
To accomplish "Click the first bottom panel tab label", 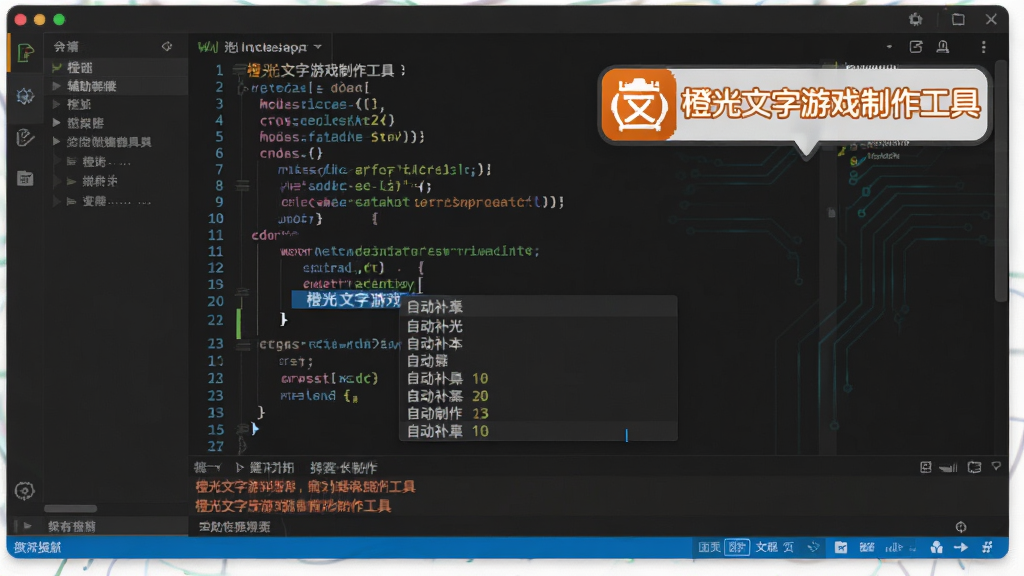I will [x=207, y=468].
